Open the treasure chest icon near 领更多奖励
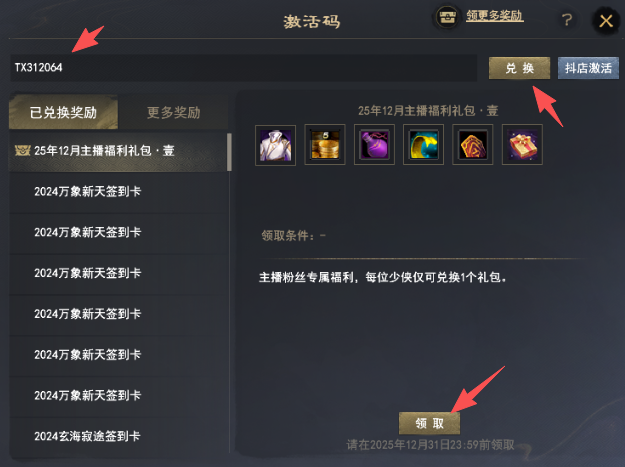The image size is (625, 467). (x=447, y=17)
